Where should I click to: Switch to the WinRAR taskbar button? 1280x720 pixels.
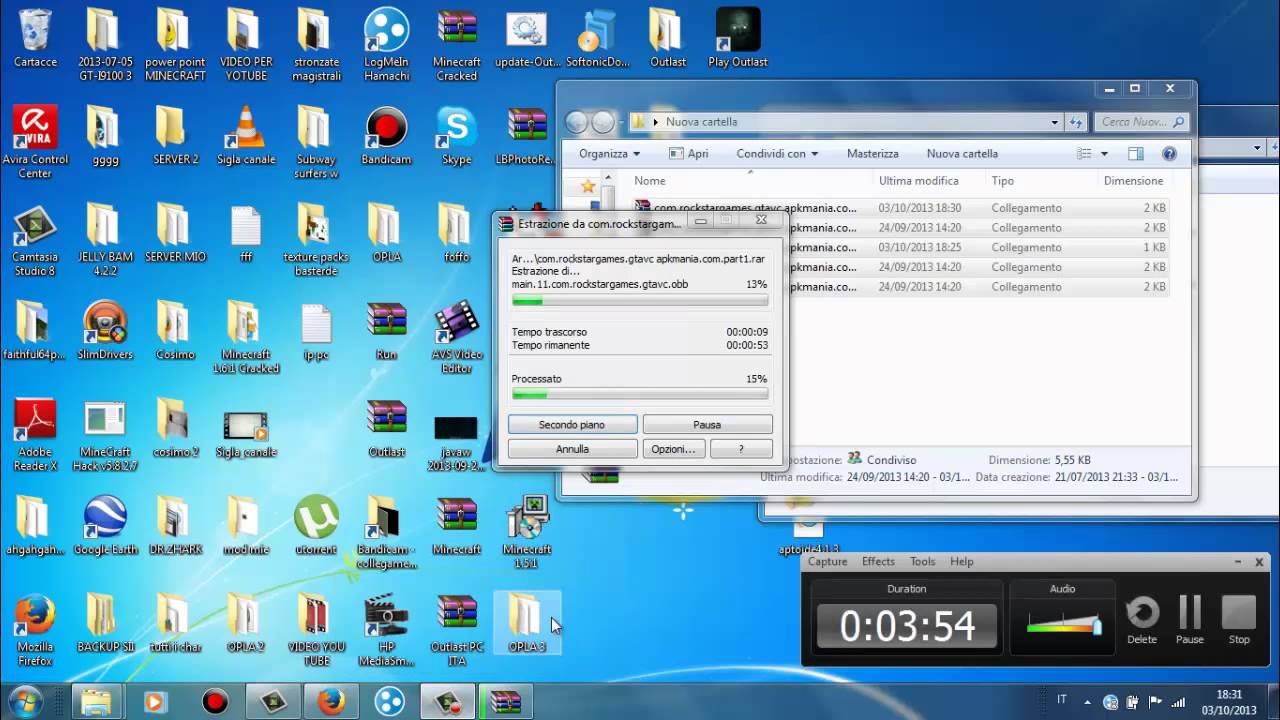pos(505,702)
